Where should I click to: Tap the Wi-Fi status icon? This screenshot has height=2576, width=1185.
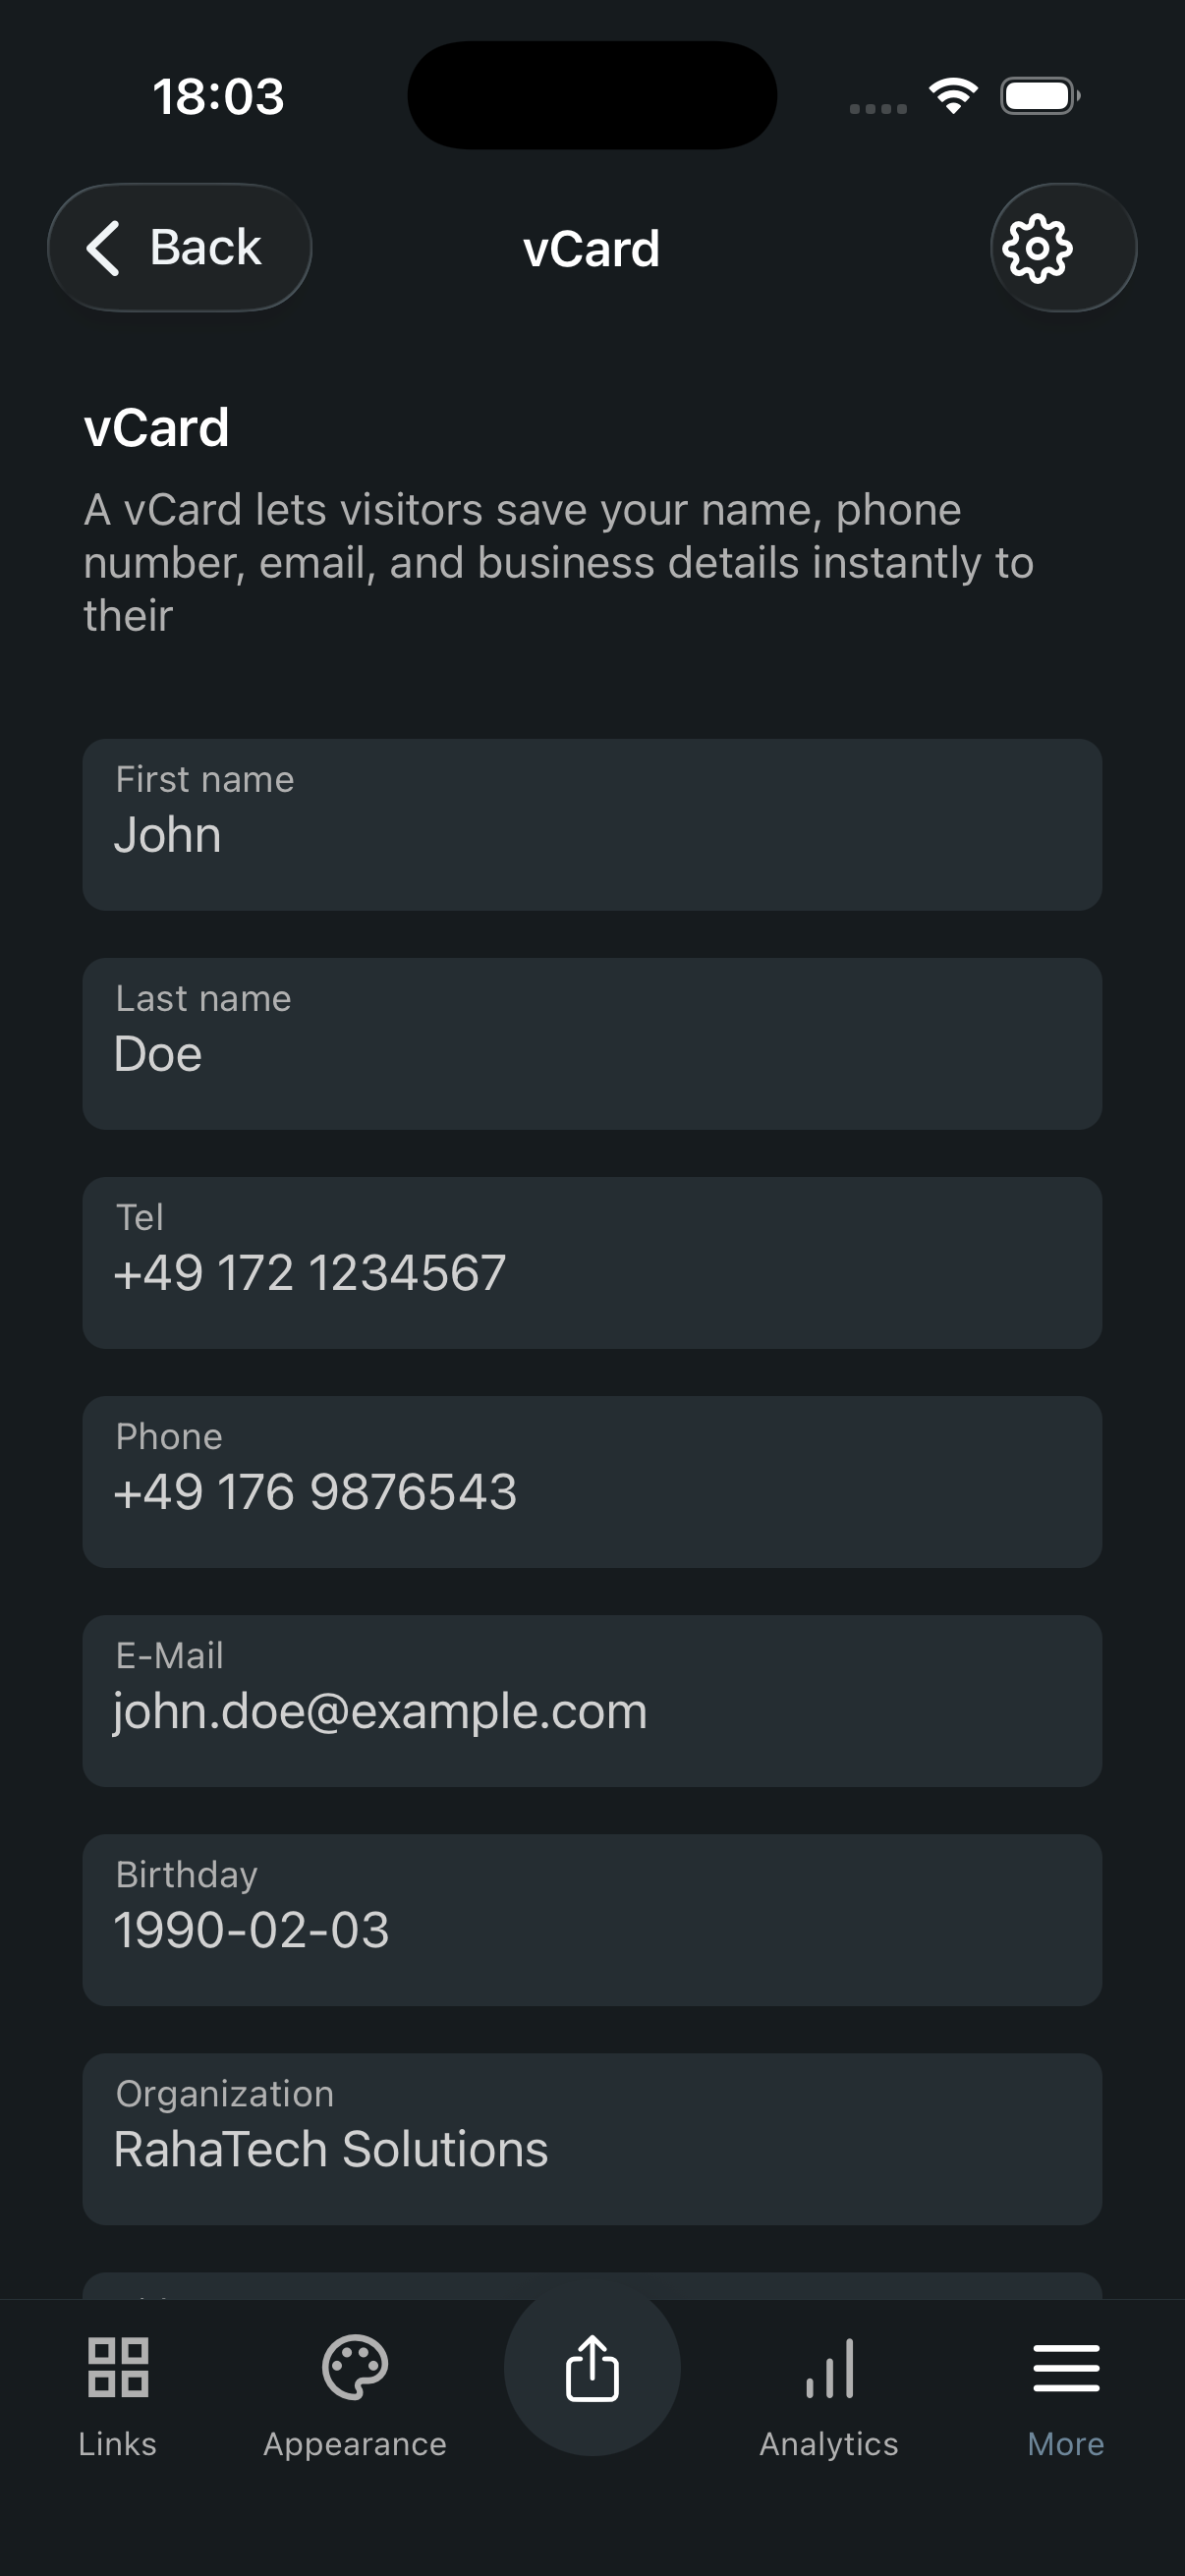coord(953,96)
